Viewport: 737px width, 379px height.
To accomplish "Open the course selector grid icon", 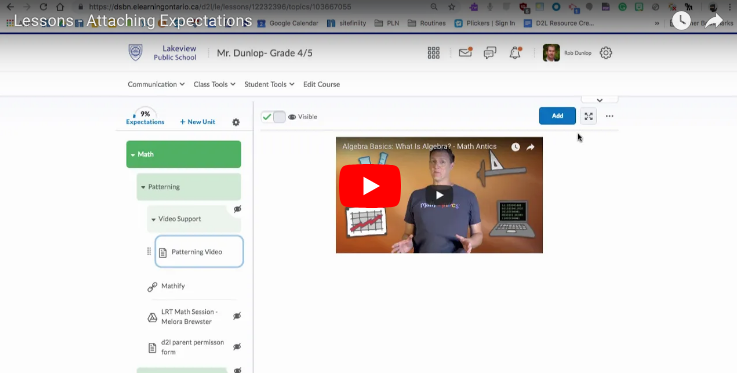I will (x=433, y=53).
